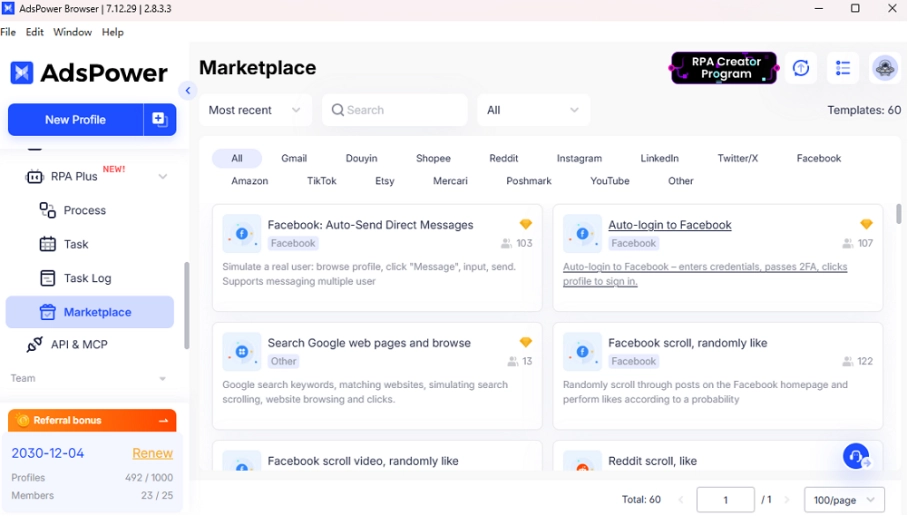Select the Instagram filter tab
Screen dimensions: 908x516
579,158
